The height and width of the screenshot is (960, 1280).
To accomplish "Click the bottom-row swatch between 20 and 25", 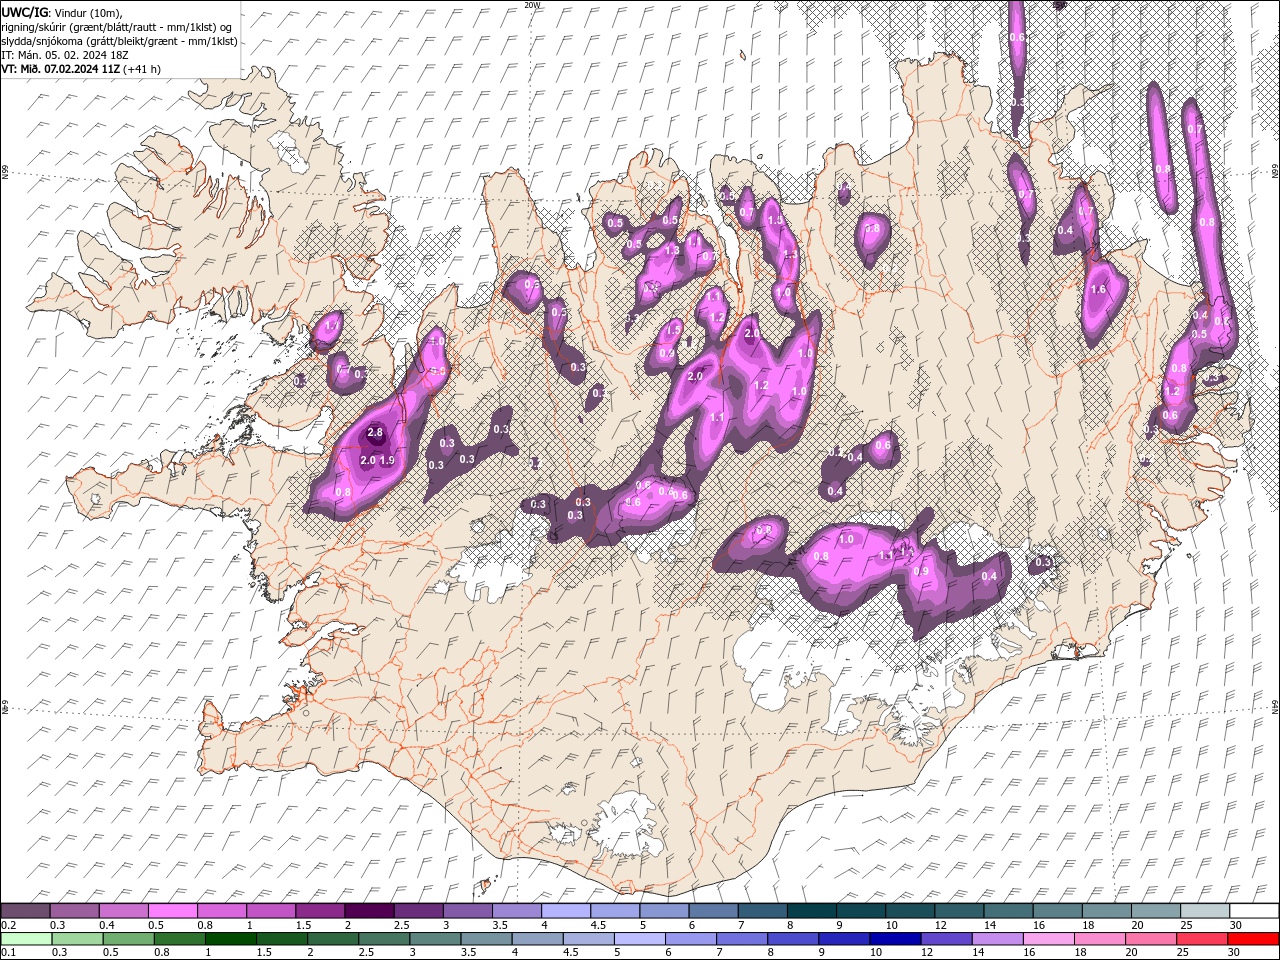I will (x=1149, y=939).
